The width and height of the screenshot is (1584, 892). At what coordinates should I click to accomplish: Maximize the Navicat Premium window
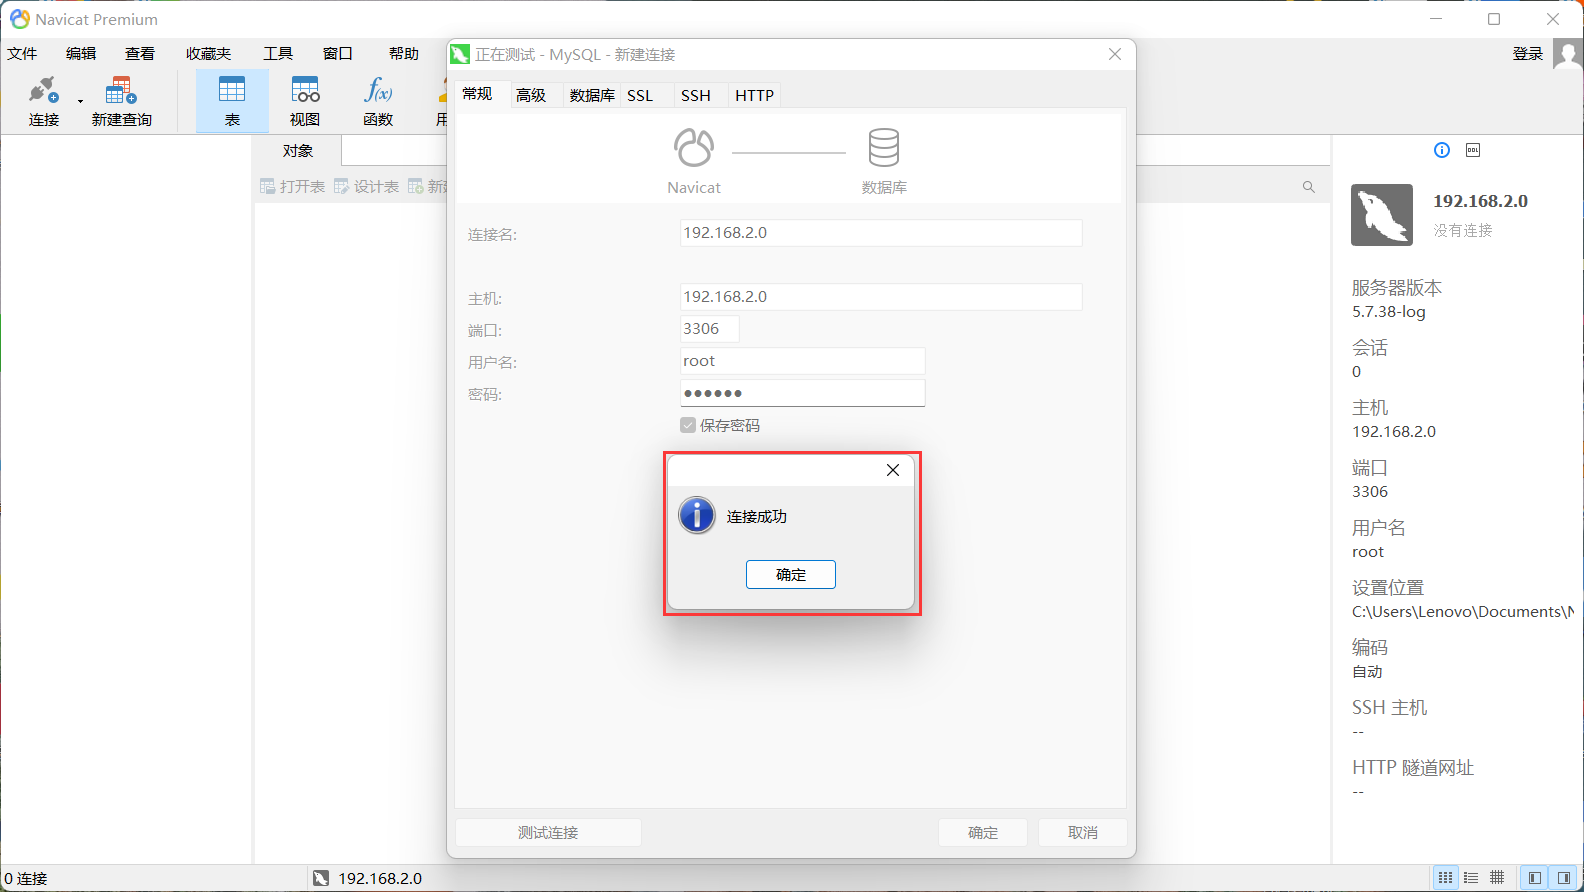[1494, 19]
